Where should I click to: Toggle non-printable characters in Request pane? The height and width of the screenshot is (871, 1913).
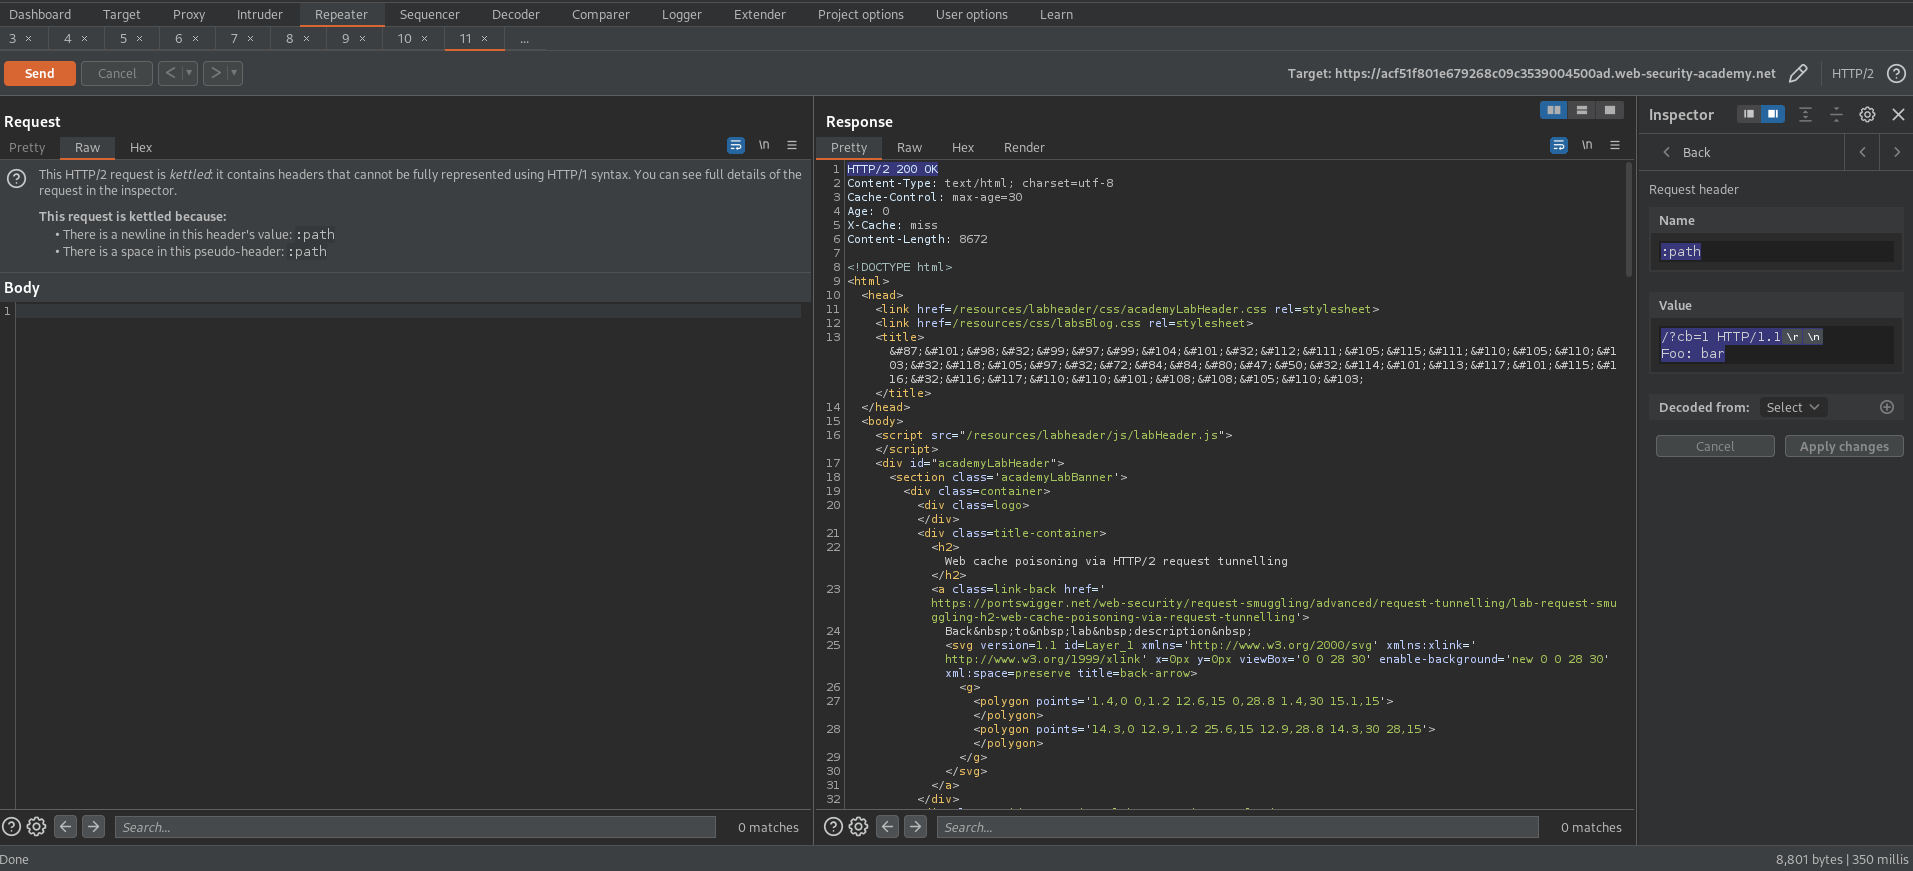pyautogui.click(x=764, y=145)
